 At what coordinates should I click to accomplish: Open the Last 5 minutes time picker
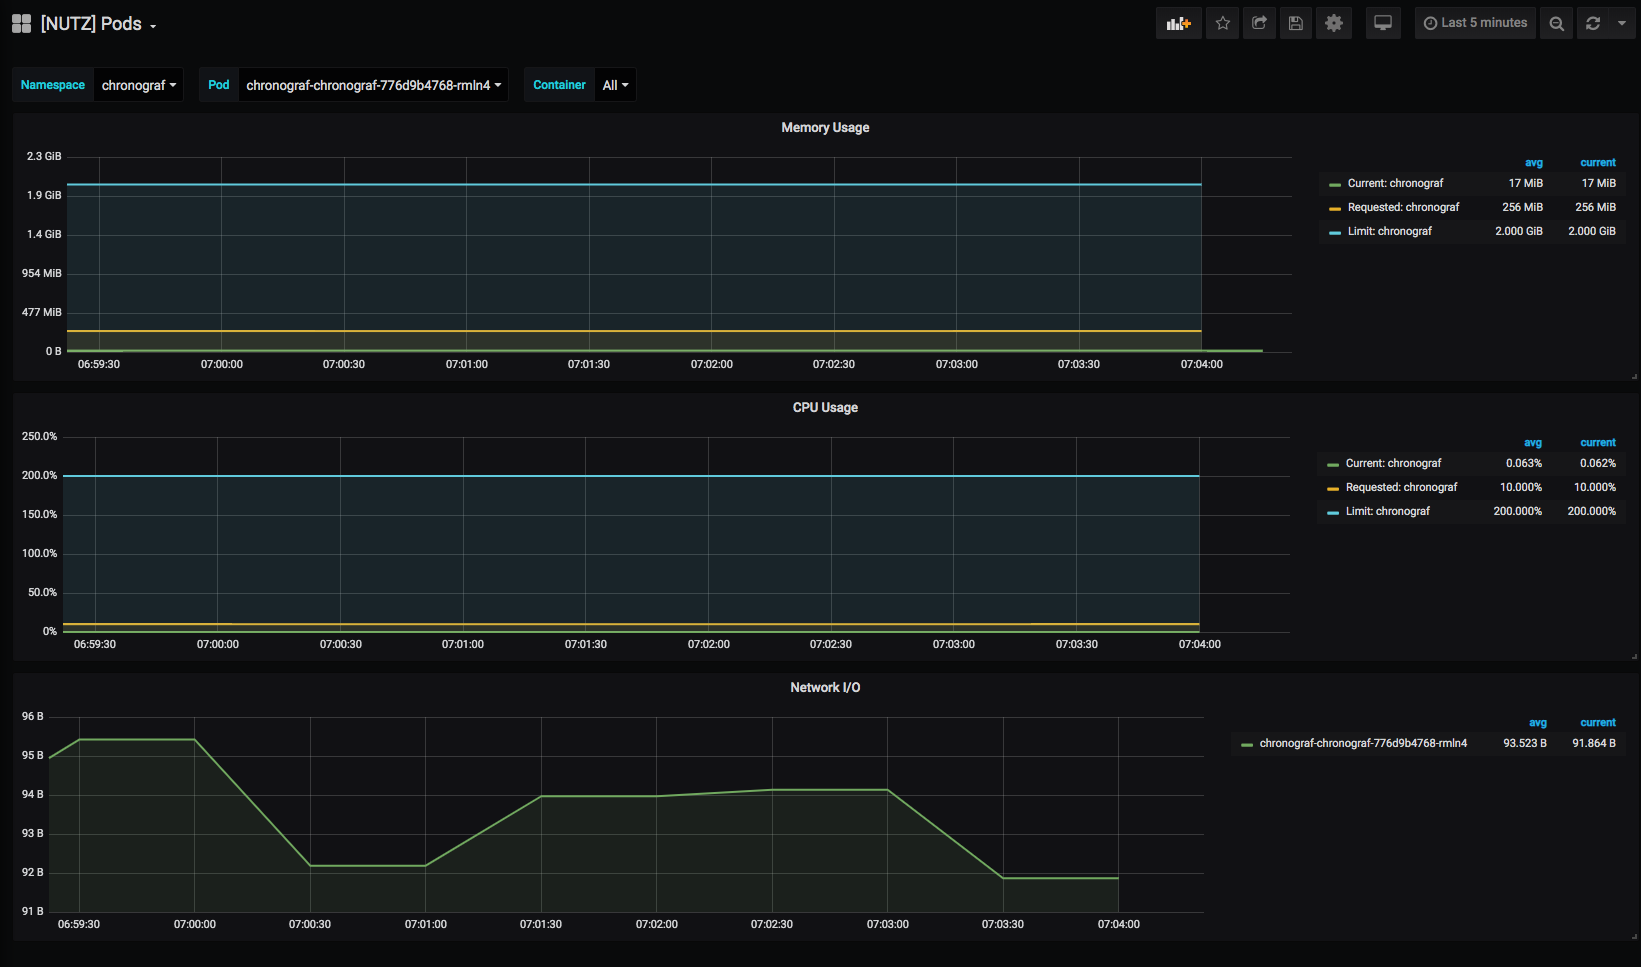click(1475, 23)
